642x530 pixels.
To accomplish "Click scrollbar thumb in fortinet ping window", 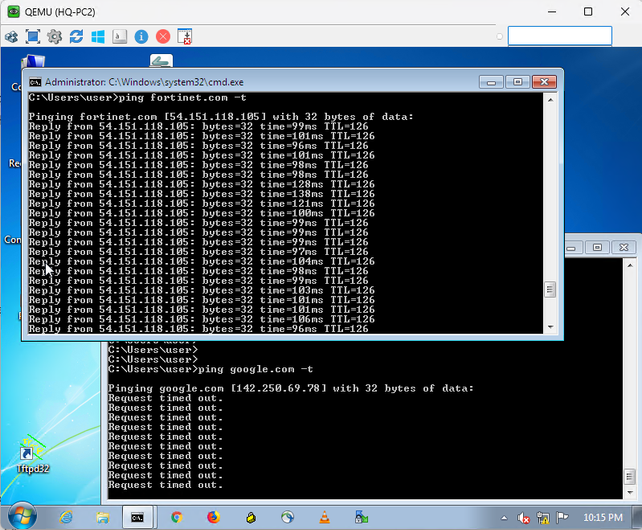I will (550, 290).
